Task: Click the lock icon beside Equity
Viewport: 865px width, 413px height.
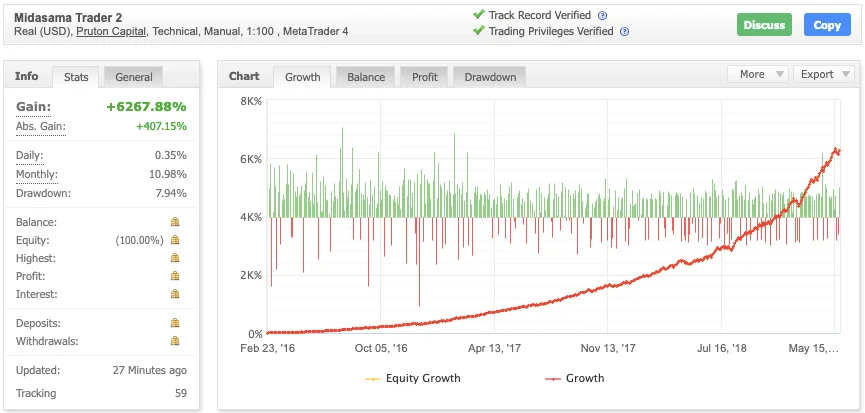Action: (x=175, y=240)
